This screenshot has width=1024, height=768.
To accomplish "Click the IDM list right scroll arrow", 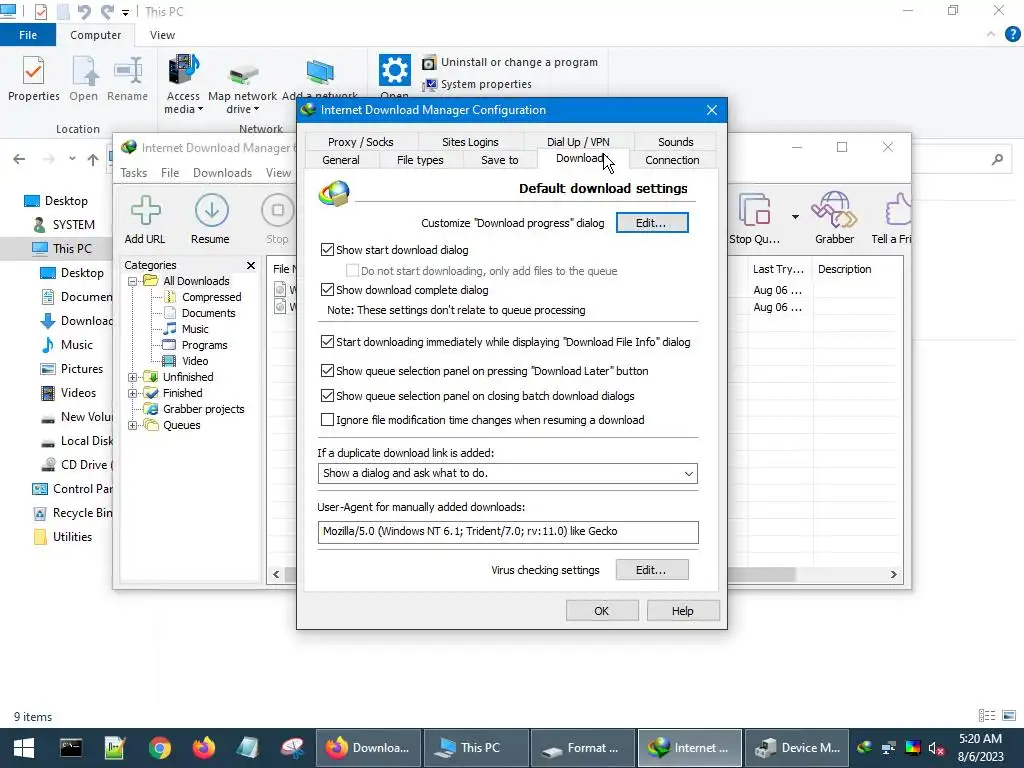I will [x=893, y=575].
